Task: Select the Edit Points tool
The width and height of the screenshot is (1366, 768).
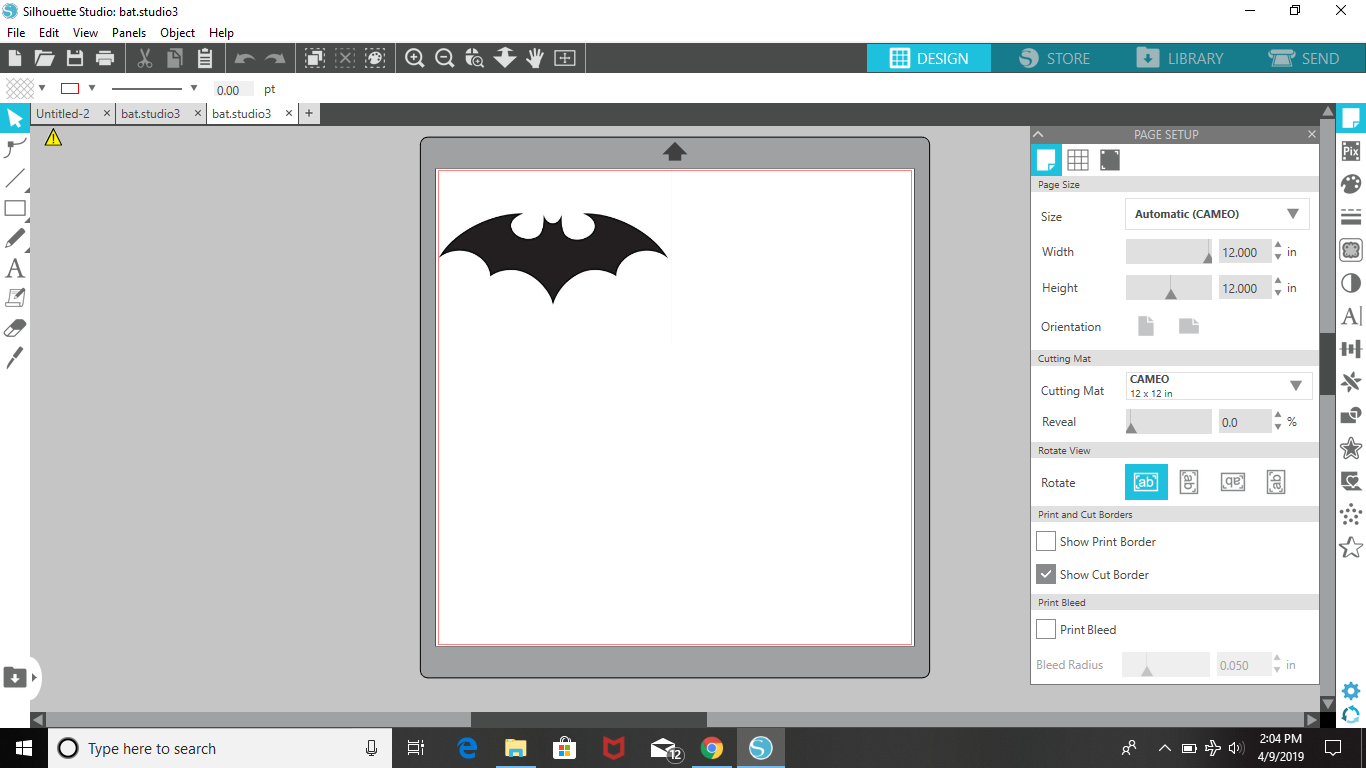Action: pos(15,148)
